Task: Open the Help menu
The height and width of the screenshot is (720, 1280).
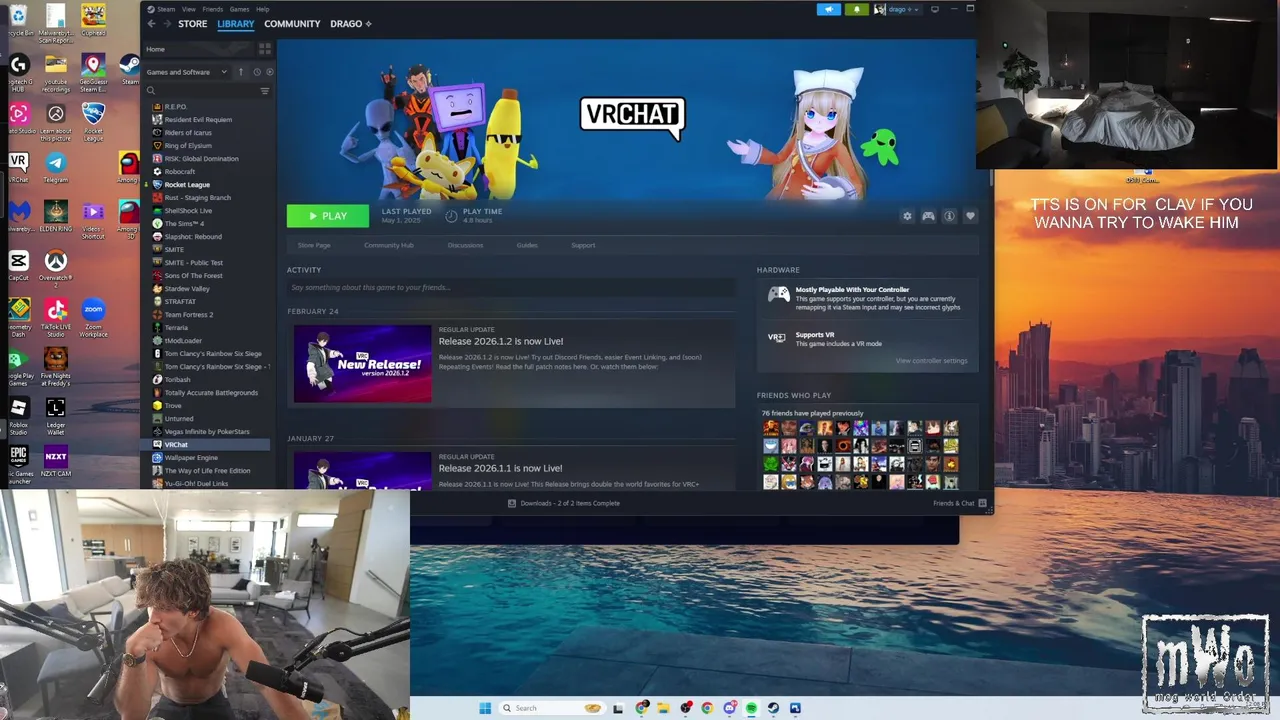Action: click(x=262, y=9)
